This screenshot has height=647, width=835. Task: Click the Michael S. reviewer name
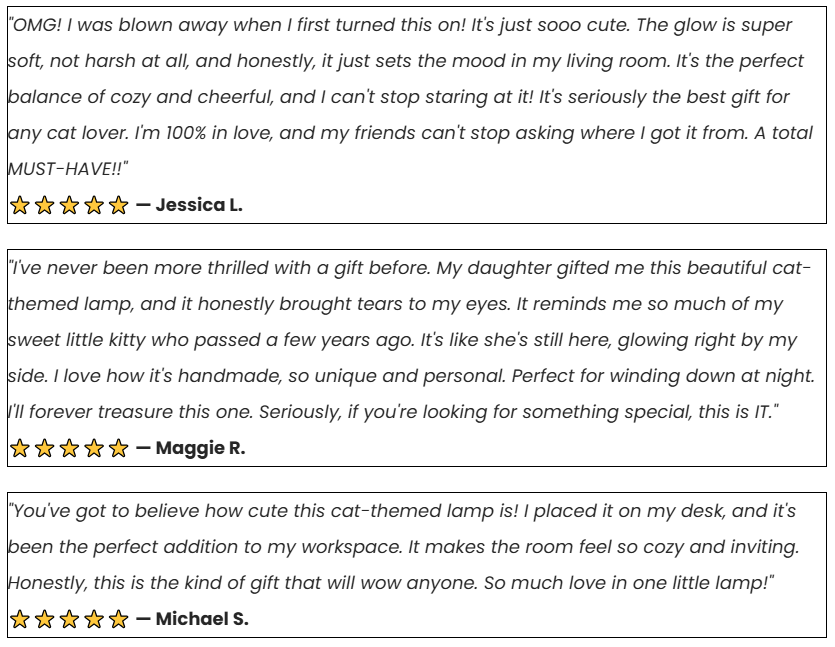point(202,620)
